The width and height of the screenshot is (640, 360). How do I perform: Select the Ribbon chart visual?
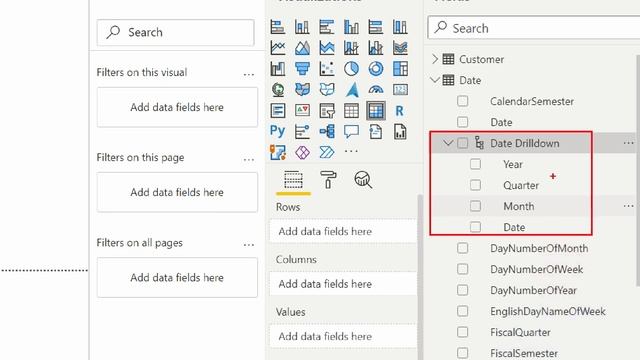400,48
